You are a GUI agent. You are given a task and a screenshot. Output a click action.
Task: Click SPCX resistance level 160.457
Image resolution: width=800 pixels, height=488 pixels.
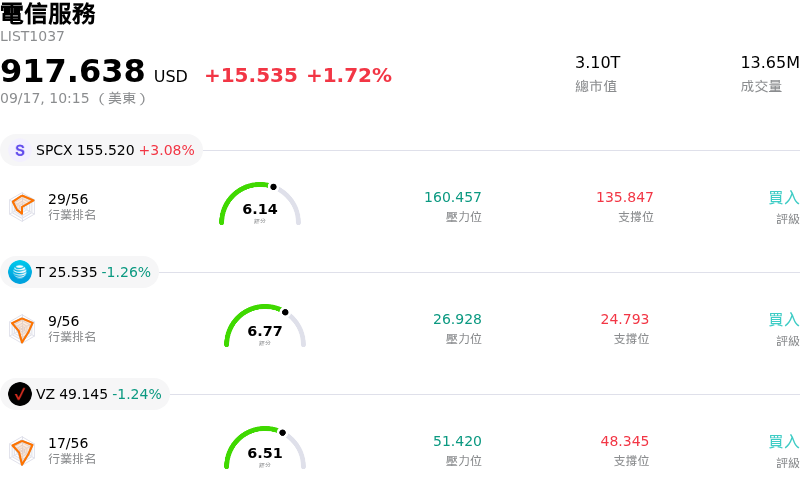point(453,197)
